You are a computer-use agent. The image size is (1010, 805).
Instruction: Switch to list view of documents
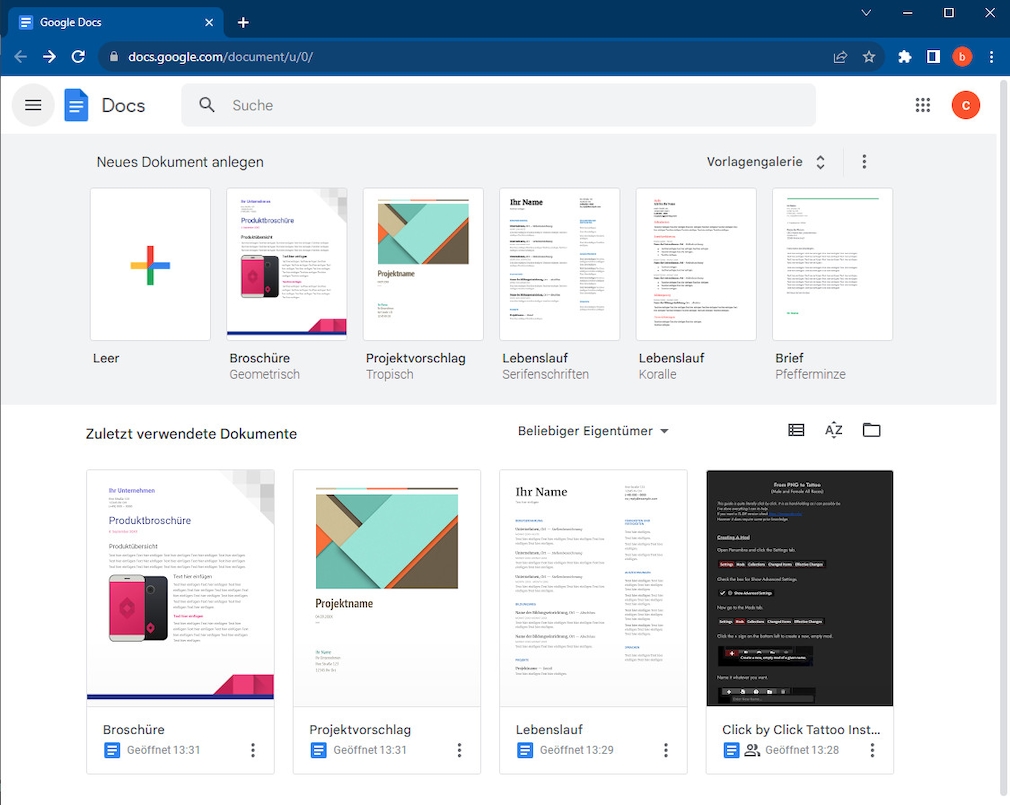pos(796,430)
